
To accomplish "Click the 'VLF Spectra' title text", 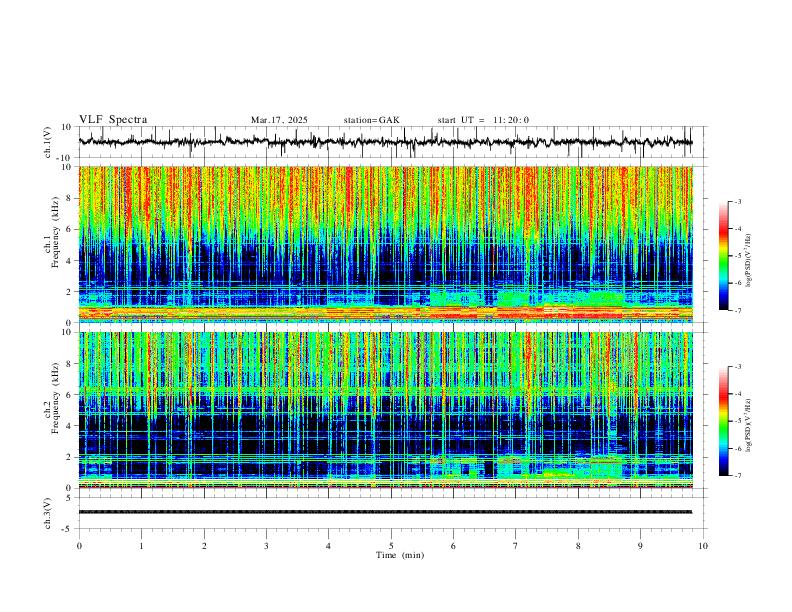I will [x=113, y=120].
